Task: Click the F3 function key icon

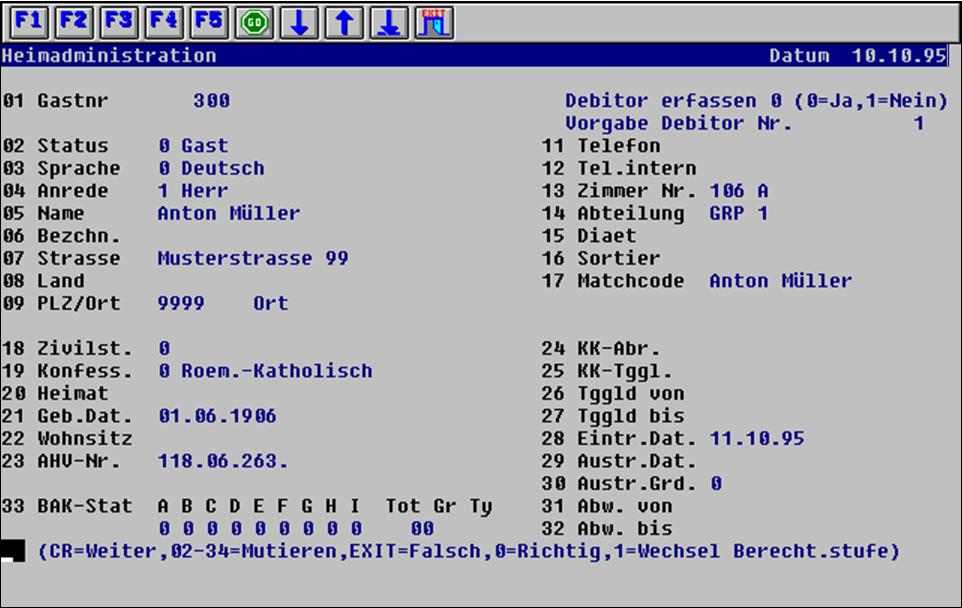Action: [118, 22]
